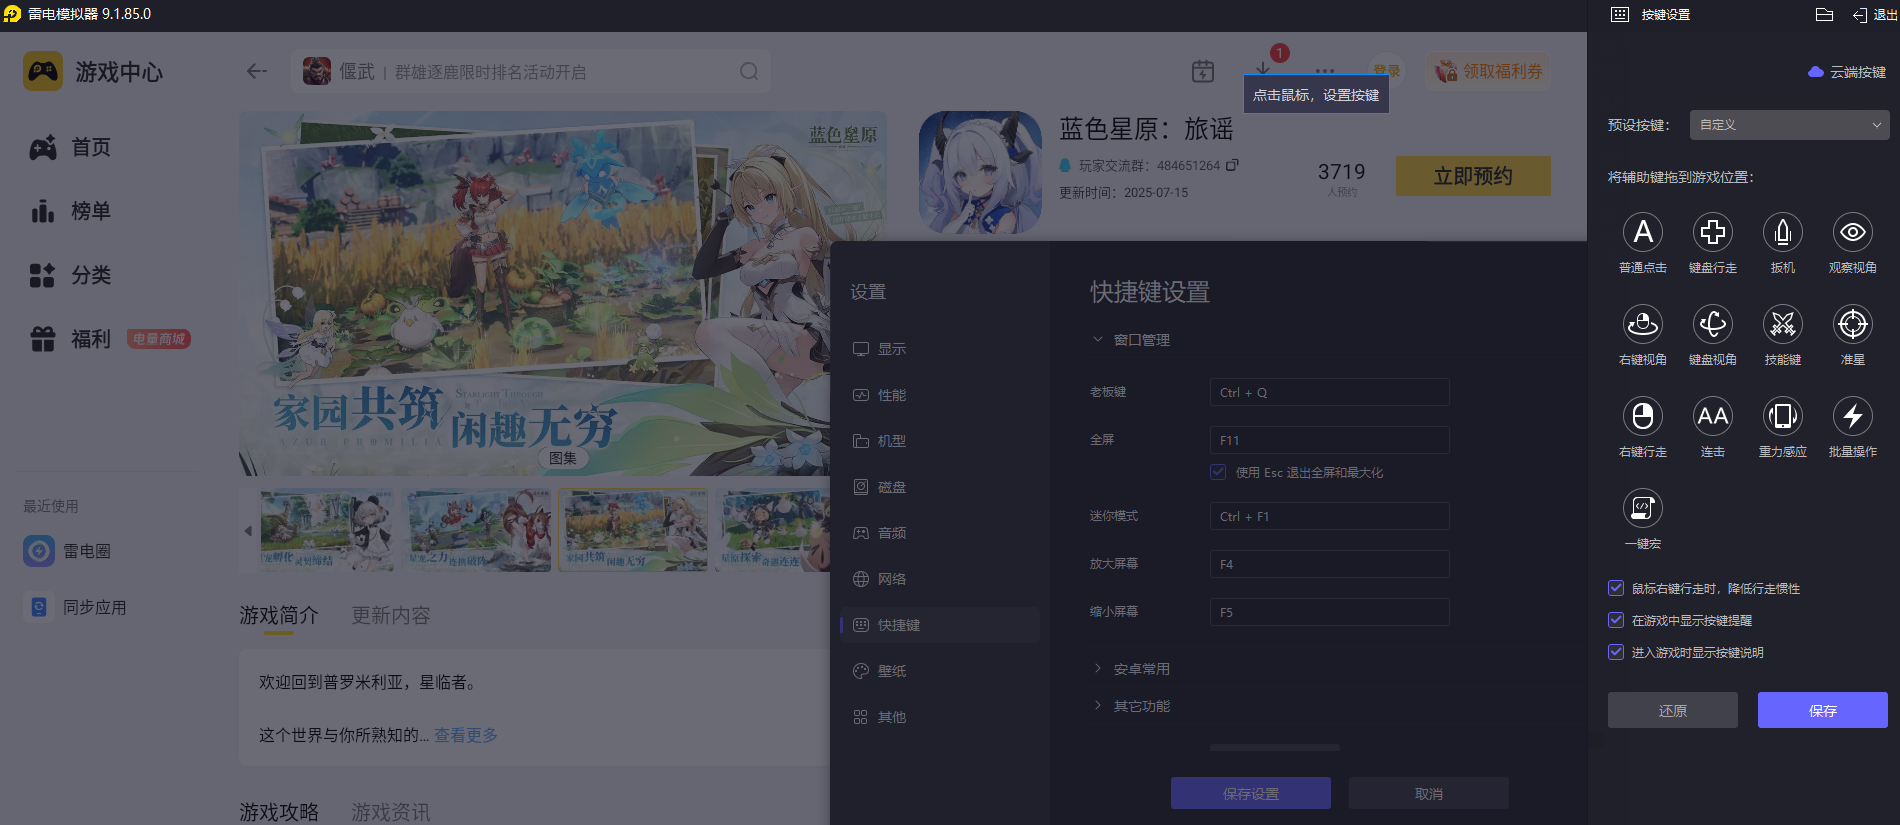Go to 首页 in the sidebar

coord(70,147)
